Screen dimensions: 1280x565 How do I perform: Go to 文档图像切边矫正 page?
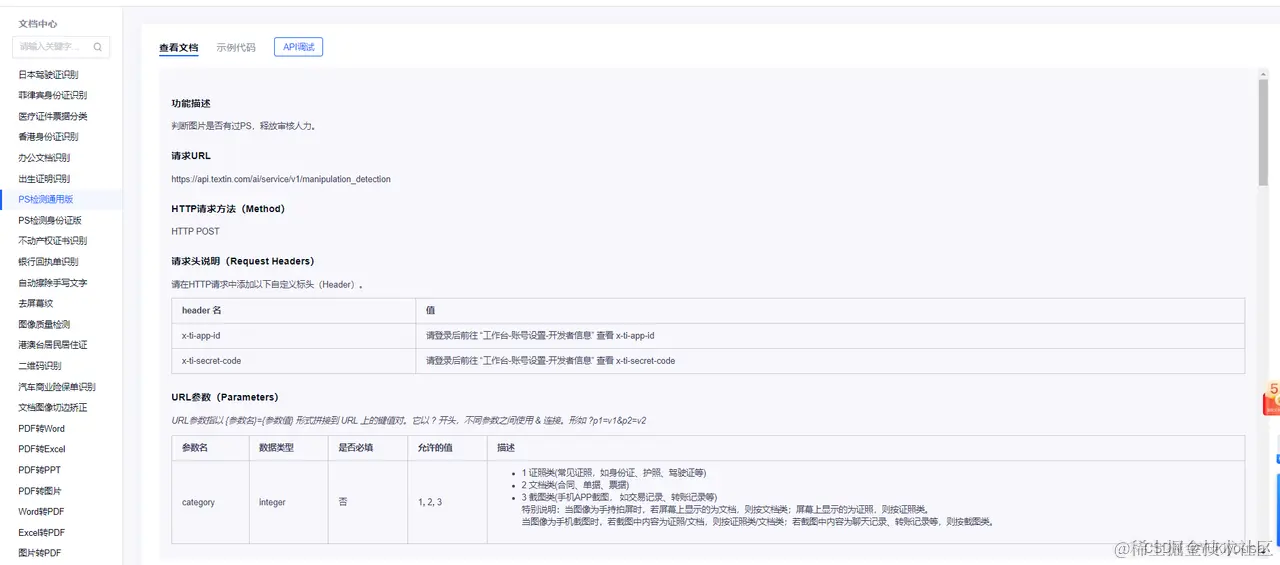tap(52, 408)
